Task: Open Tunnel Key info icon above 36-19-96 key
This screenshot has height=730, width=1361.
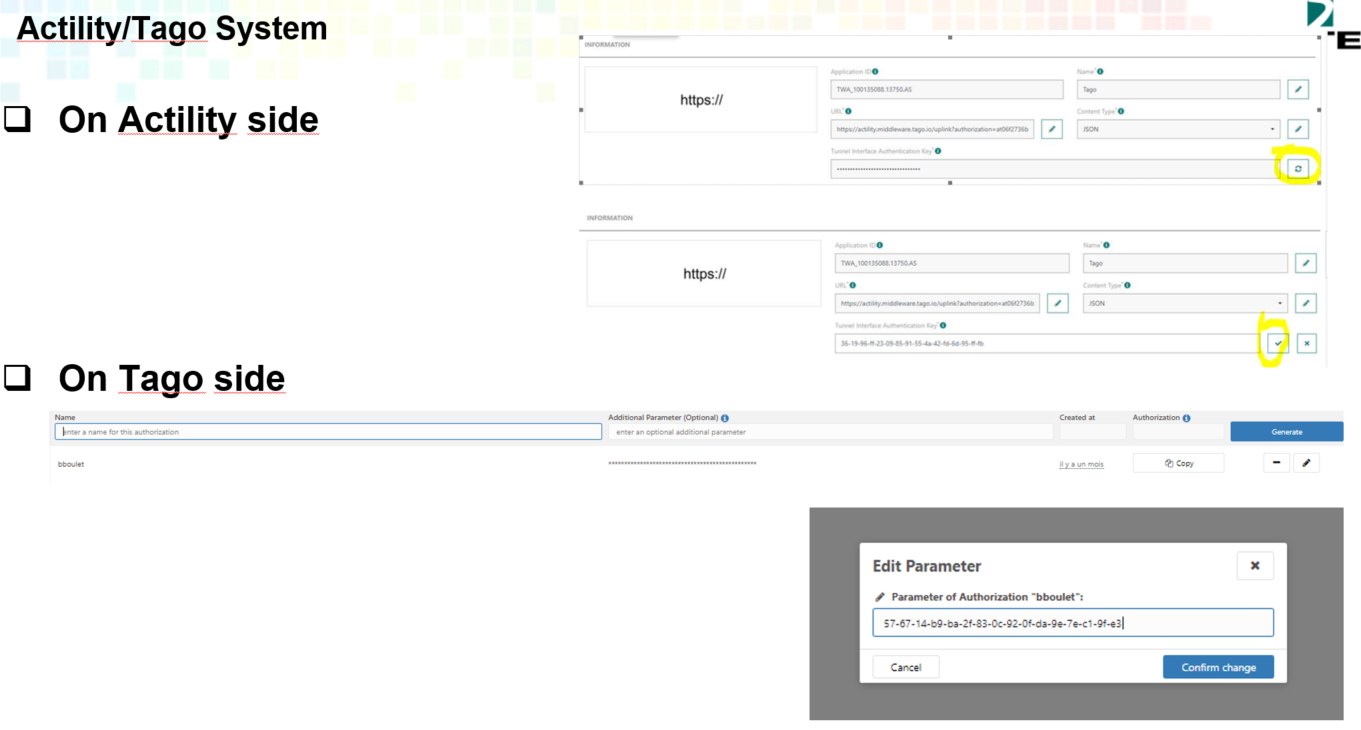Action: (x=943, y=325)
